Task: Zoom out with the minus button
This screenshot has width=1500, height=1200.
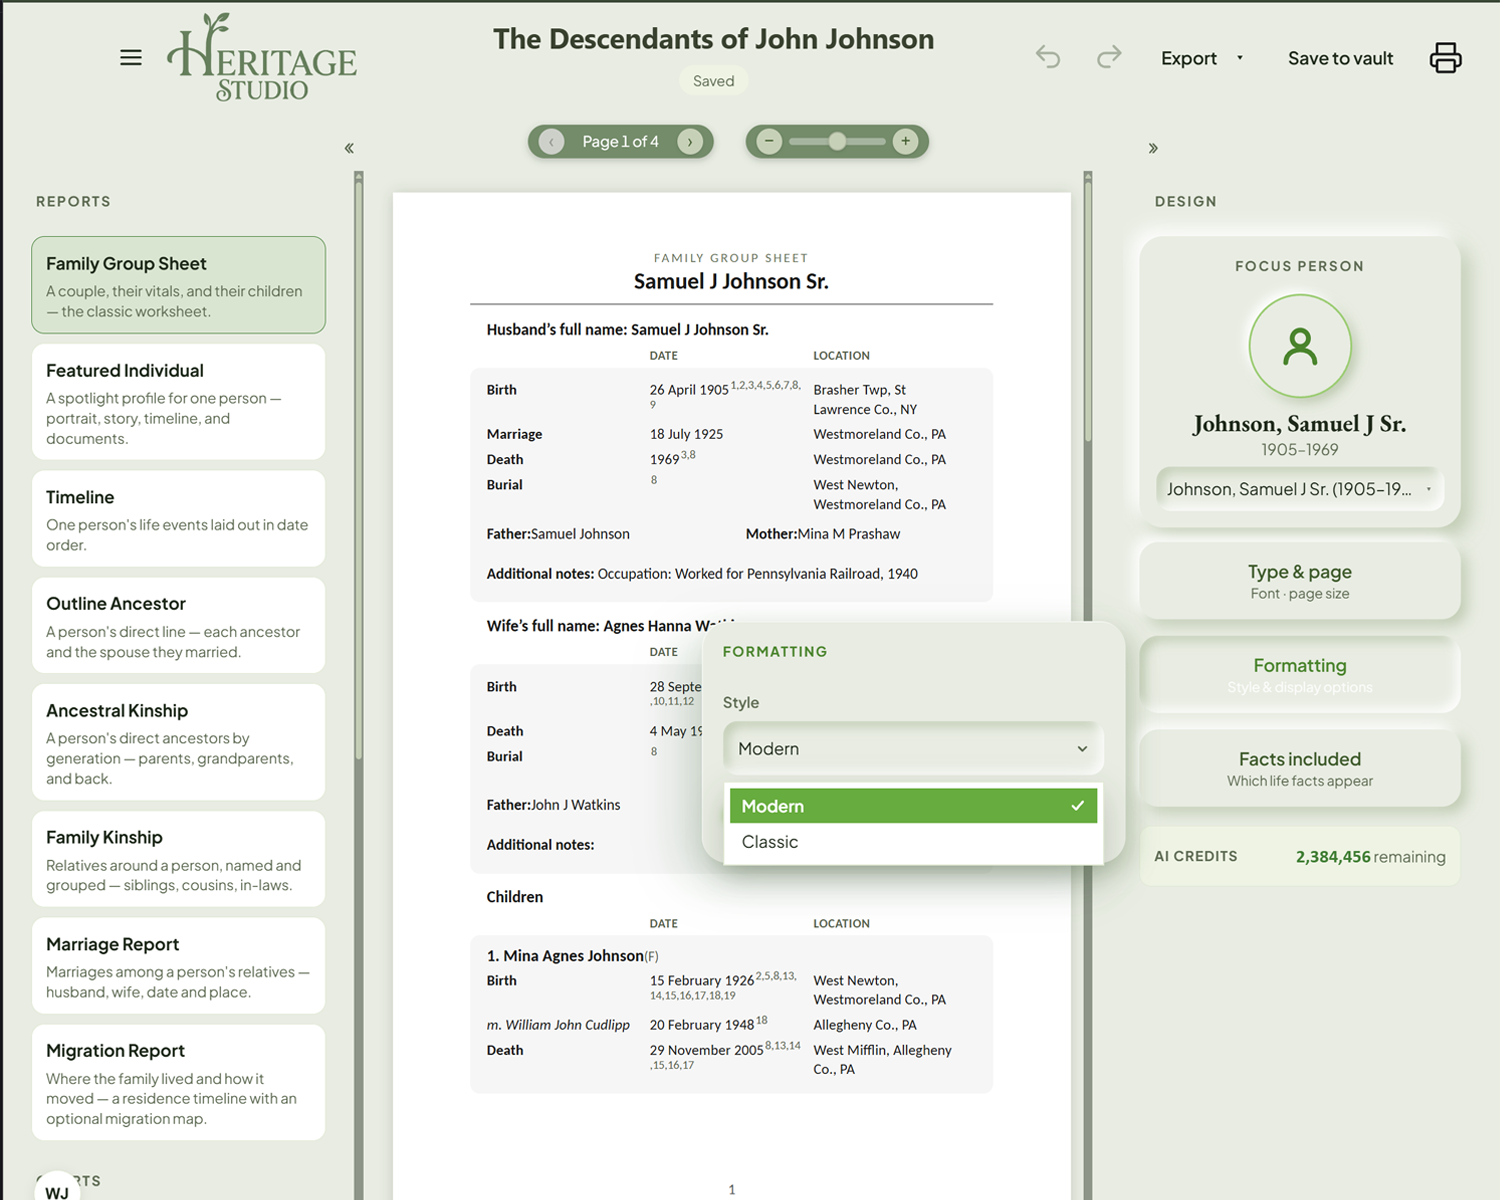Action: (769, 141)
